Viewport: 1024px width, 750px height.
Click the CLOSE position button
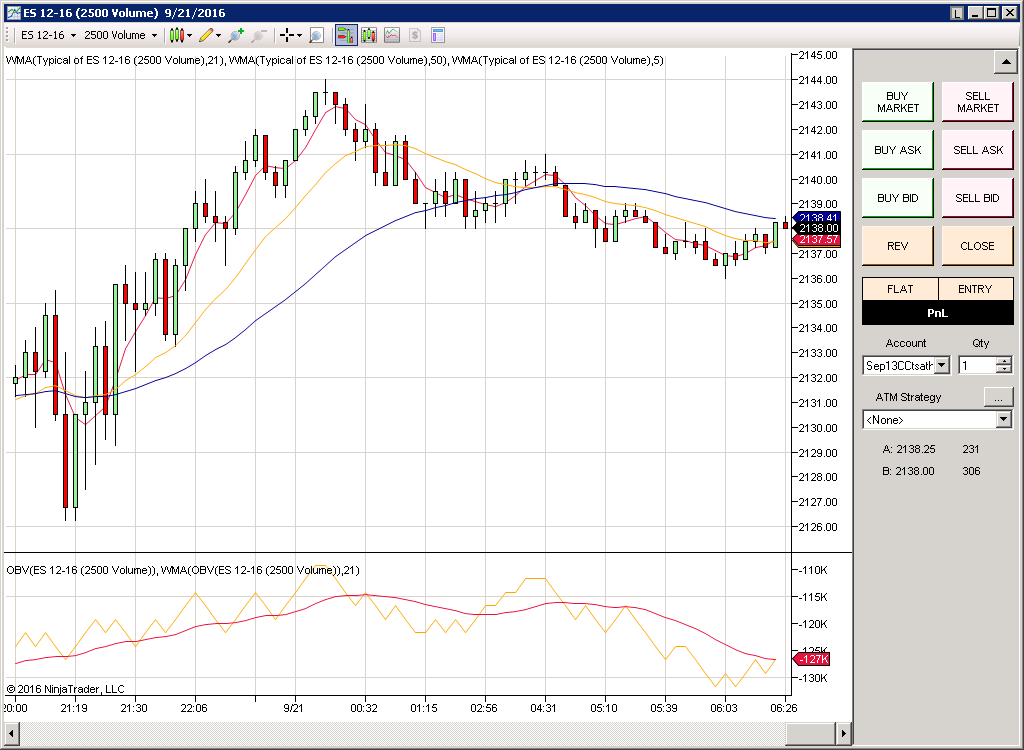978,246
